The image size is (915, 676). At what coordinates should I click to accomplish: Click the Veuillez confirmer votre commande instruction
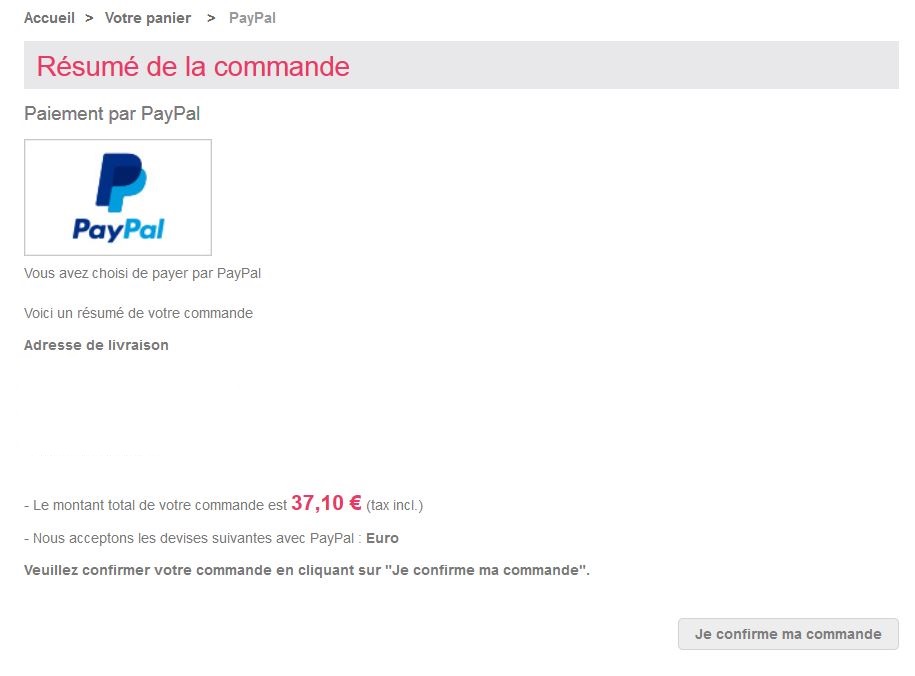point(307,570)
